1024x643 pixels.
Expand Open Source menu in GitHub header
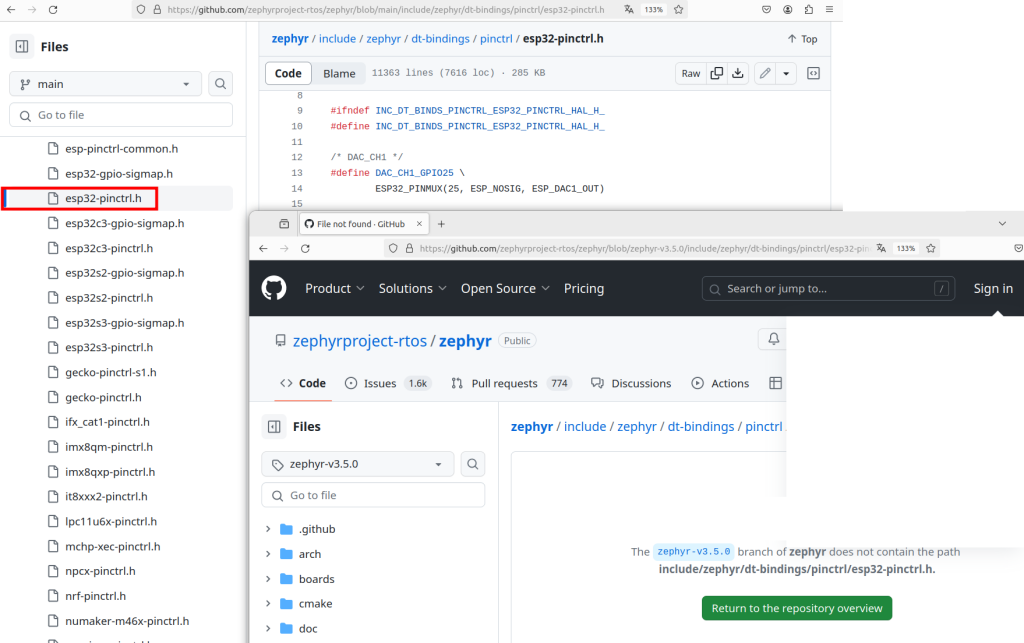tap(505, 289)
